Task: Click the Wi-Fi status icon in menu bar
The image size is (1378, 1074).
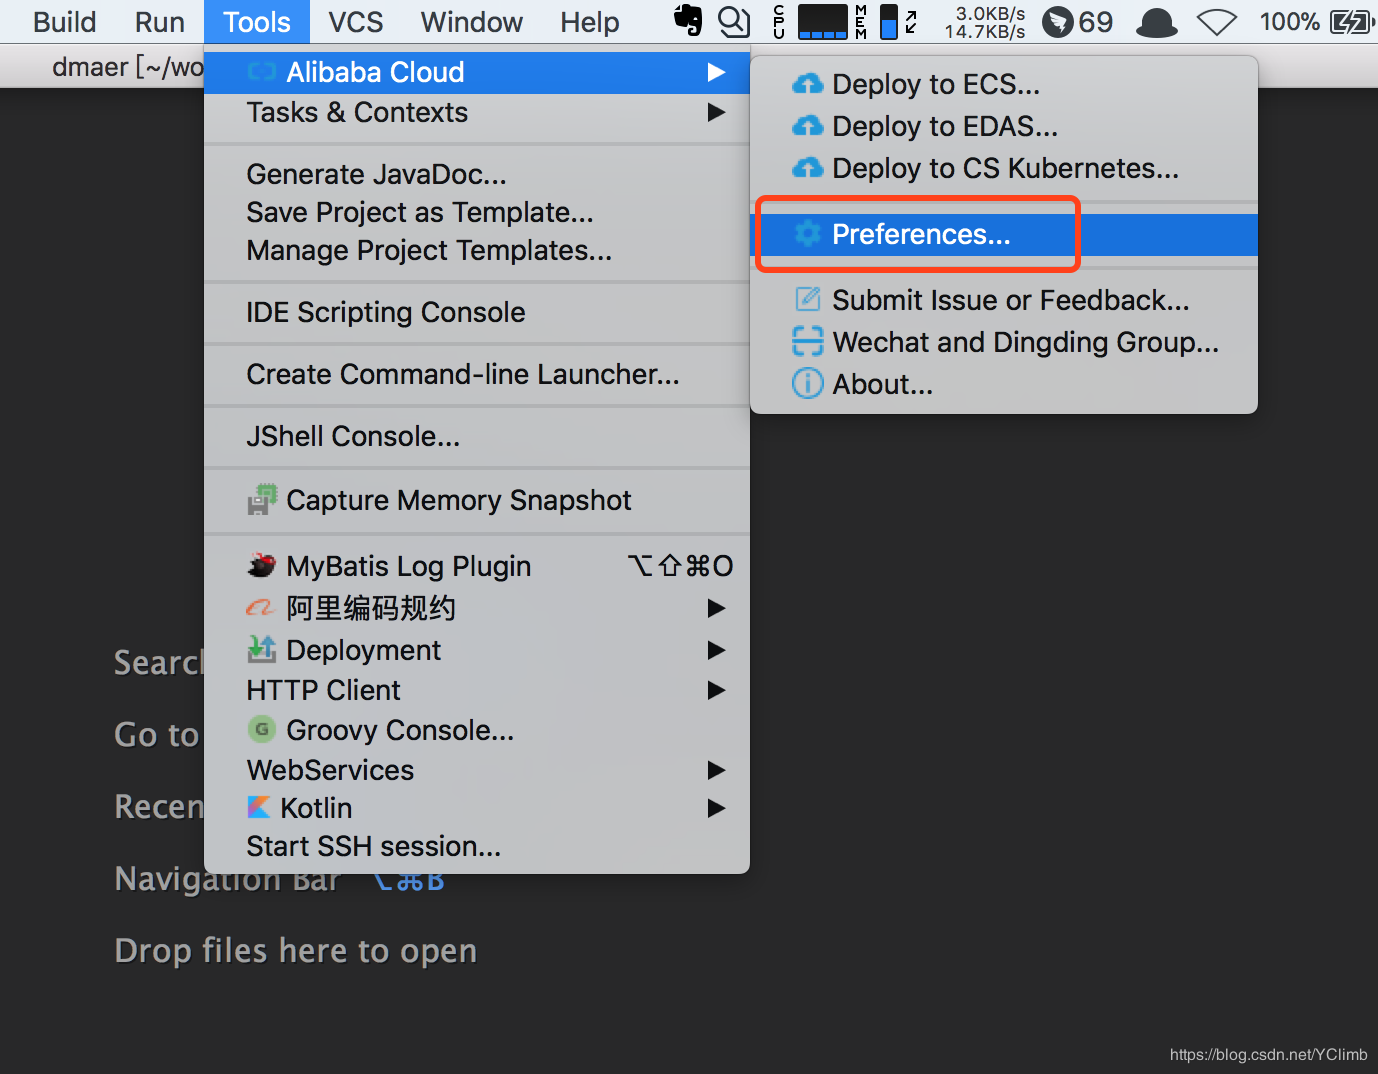Action: click(x=1216, y=22)
